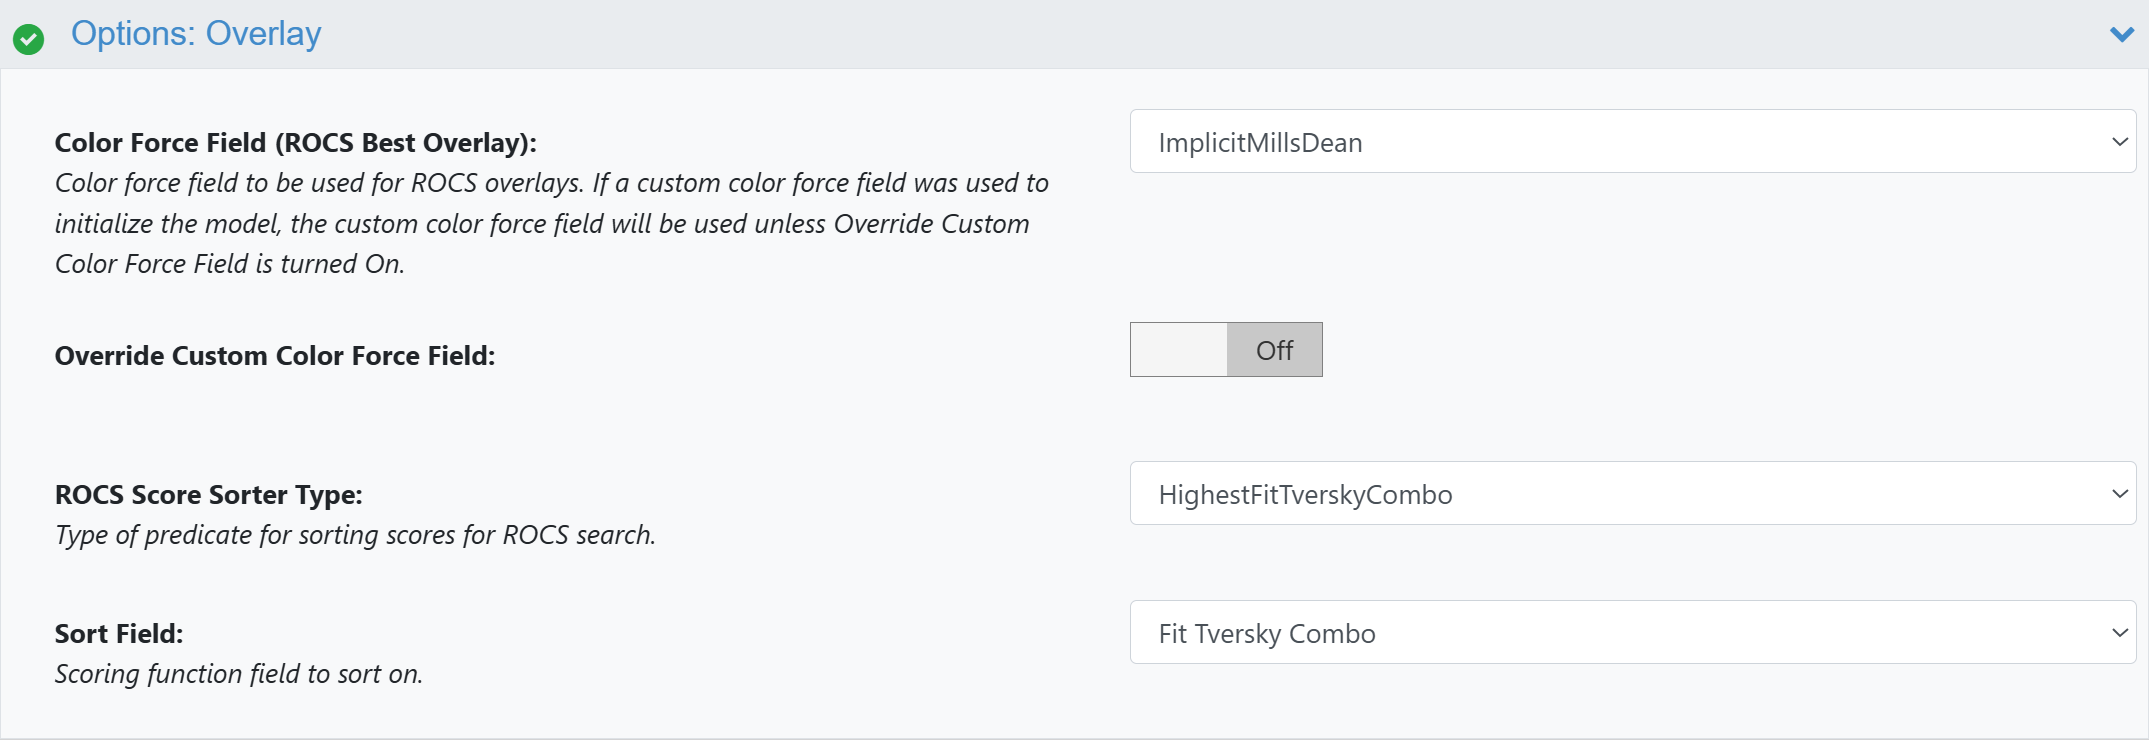The image size is (2149, 740).
Task: Click the selected value text "Fit Tversky Combo"
Action: click(1267, 634)
